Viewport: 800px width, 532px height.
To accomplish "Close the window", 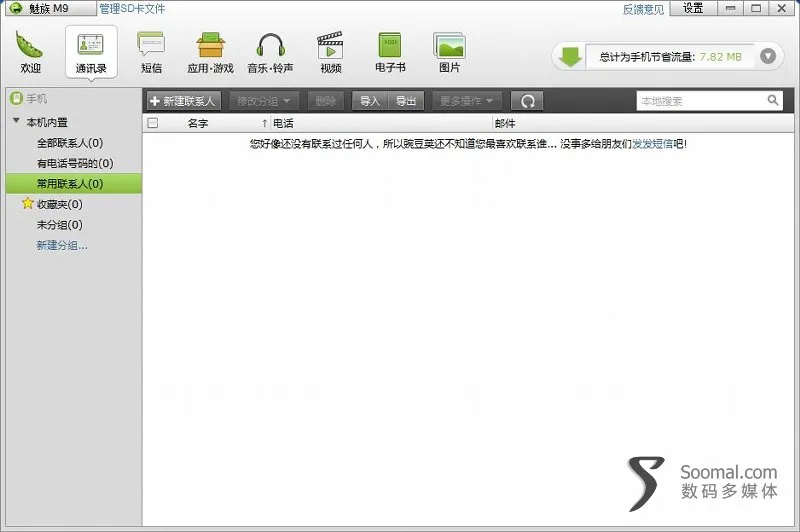I will [782, 8].
